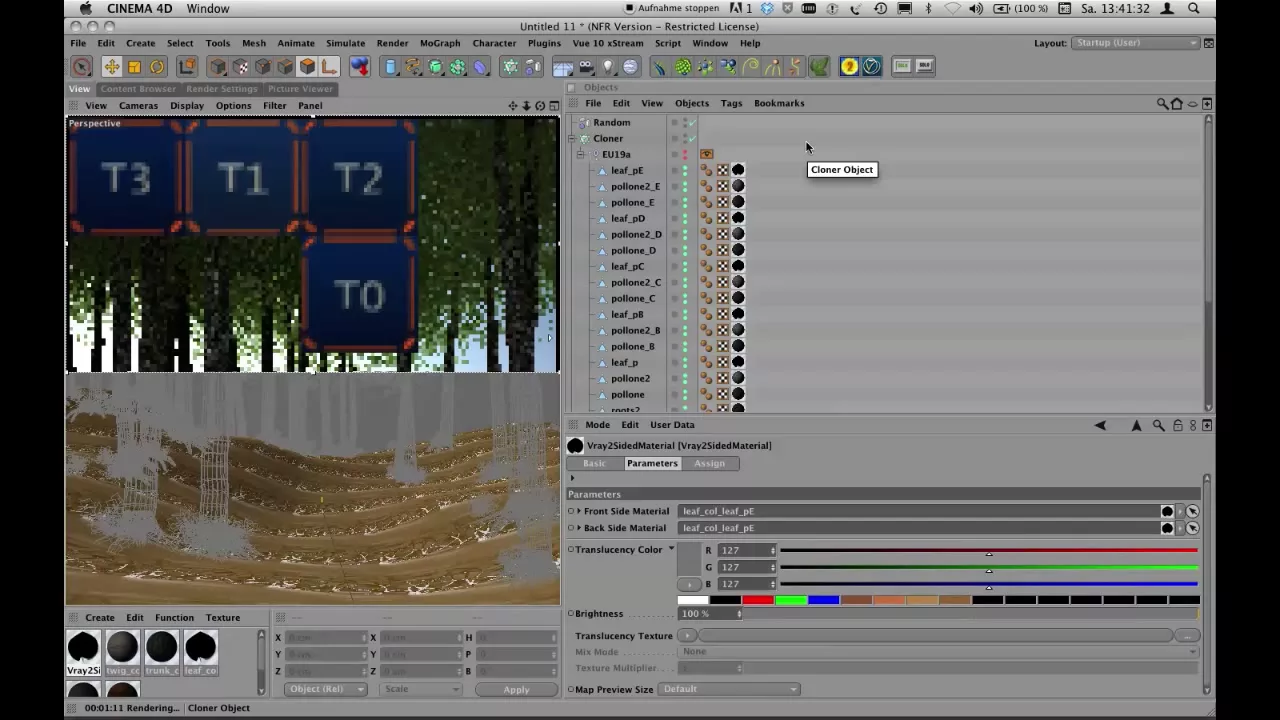Pick the green preset color swatch
The height and width of the screenshot is (720, 1280).
[790, 600]
